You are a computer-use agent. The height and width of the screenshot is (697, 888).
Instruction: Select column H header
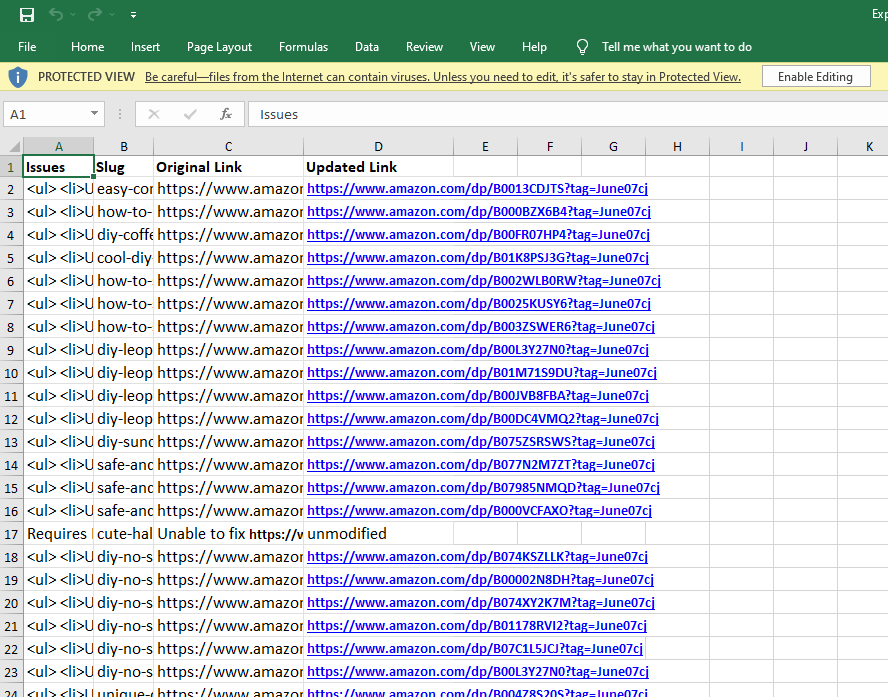click(677, 147)
